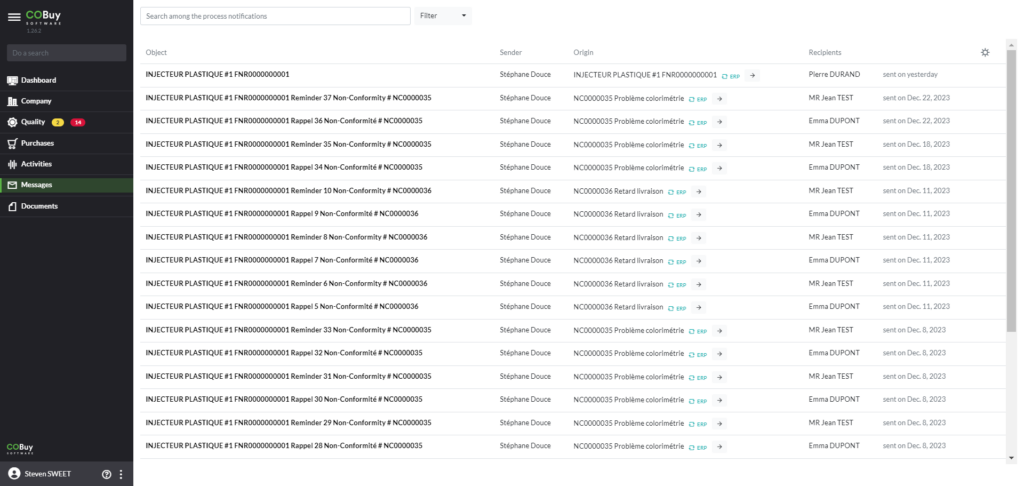Image resolution: width=1024 pixels, height=486 pixels.
Task: Open the three-dot user options menu
Action: tap(121, 474)
